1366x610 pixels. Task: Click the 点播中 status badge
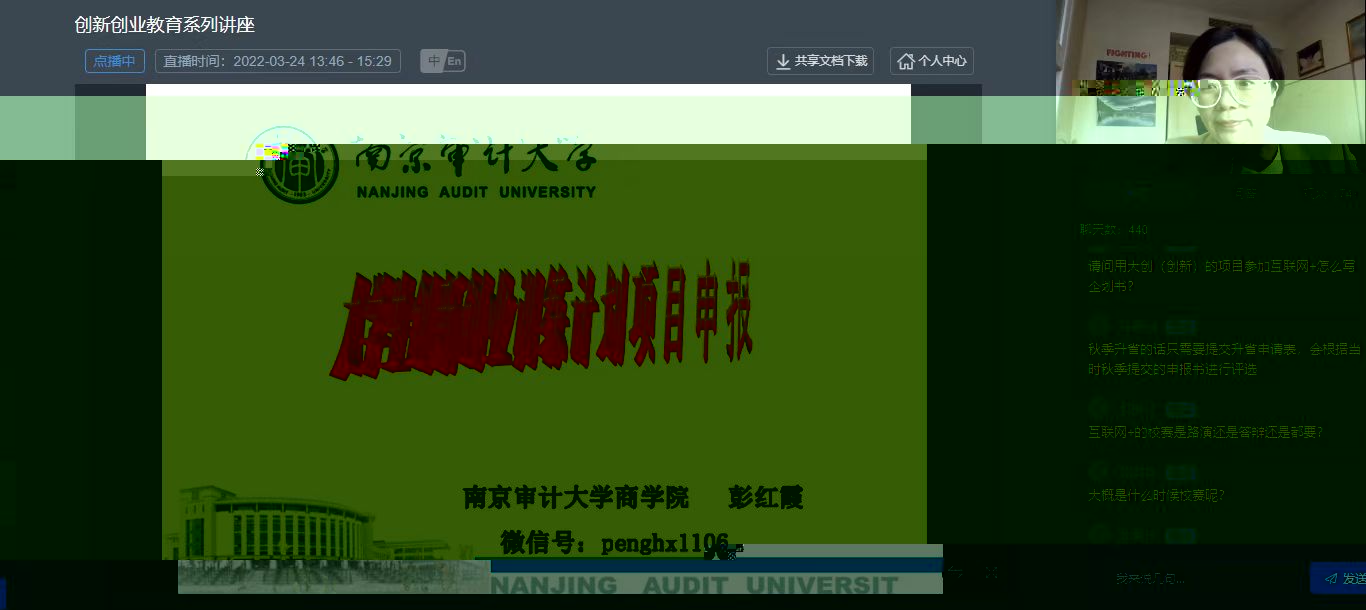114,61
